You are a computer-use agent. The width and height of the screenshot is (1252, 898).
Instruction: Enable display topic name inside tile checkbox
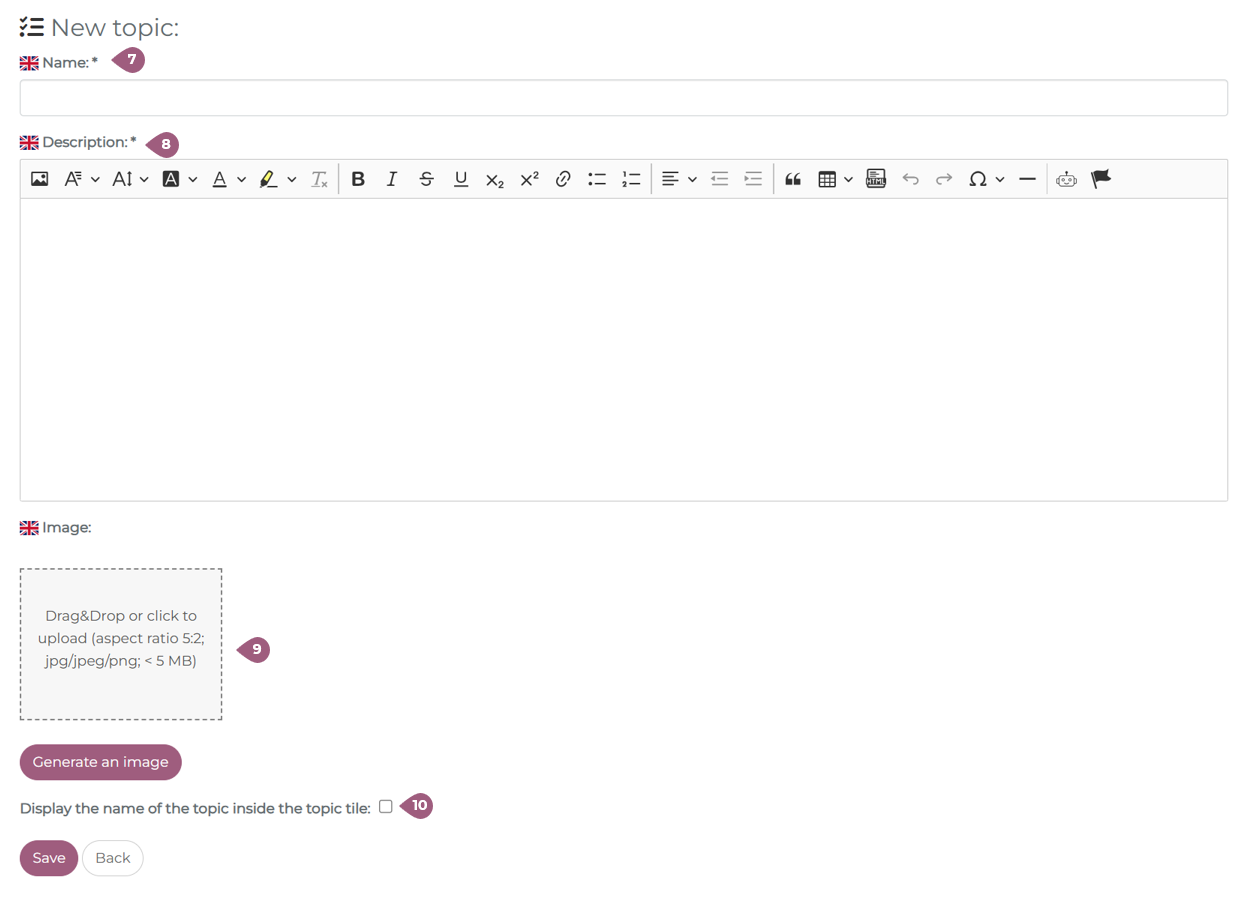tap(386, 807)
